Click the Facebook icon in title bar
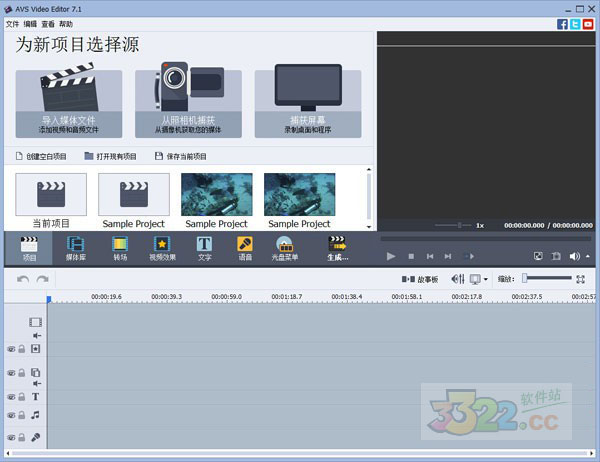 563,23
